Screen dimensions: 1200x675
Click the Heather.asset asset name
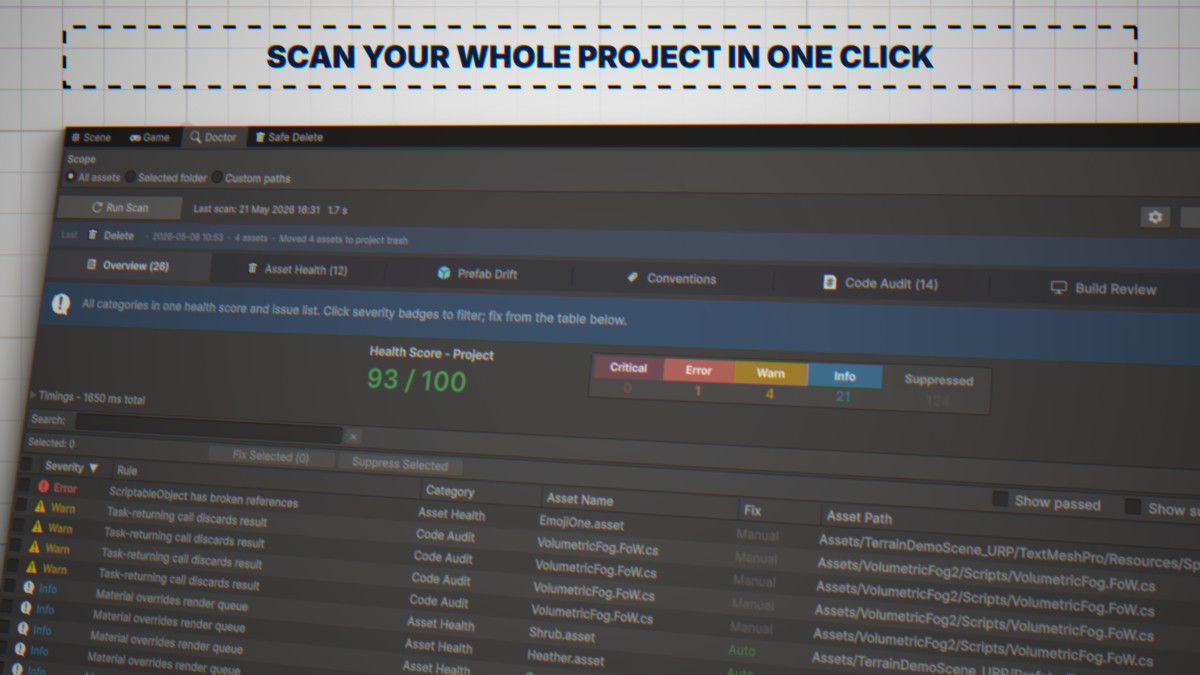(x=565, y=657)
